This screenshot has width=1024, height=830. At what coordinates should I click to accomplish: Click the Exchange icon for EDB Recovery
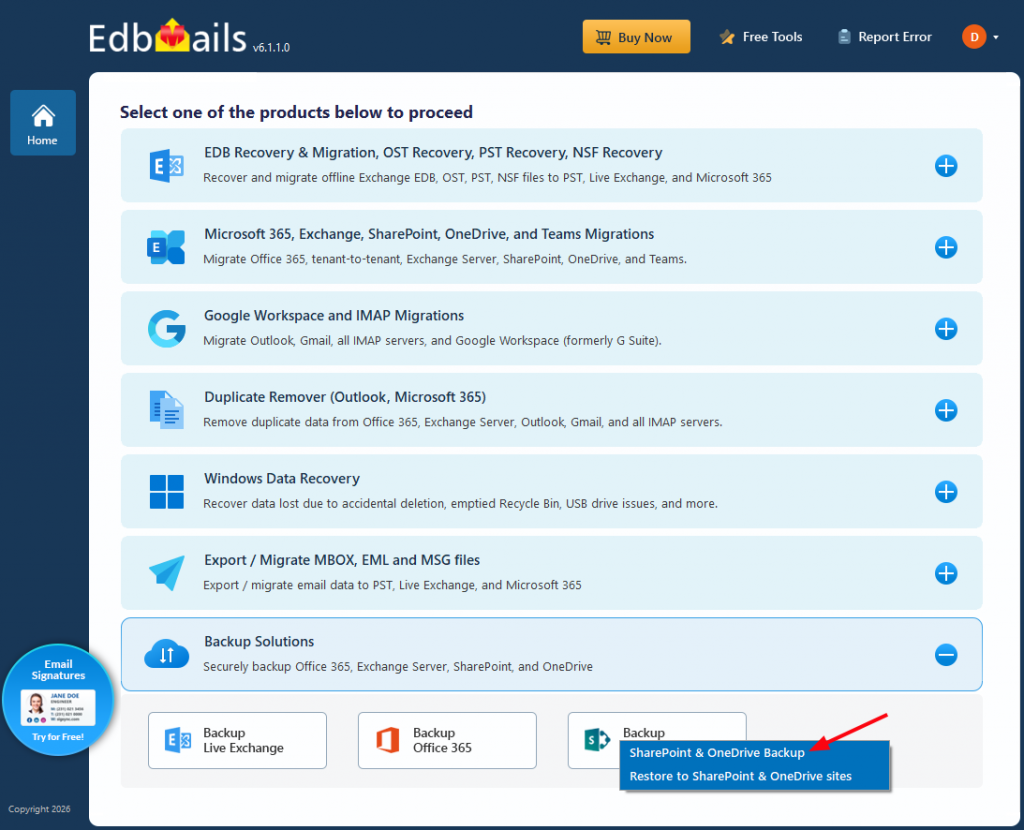167,166
